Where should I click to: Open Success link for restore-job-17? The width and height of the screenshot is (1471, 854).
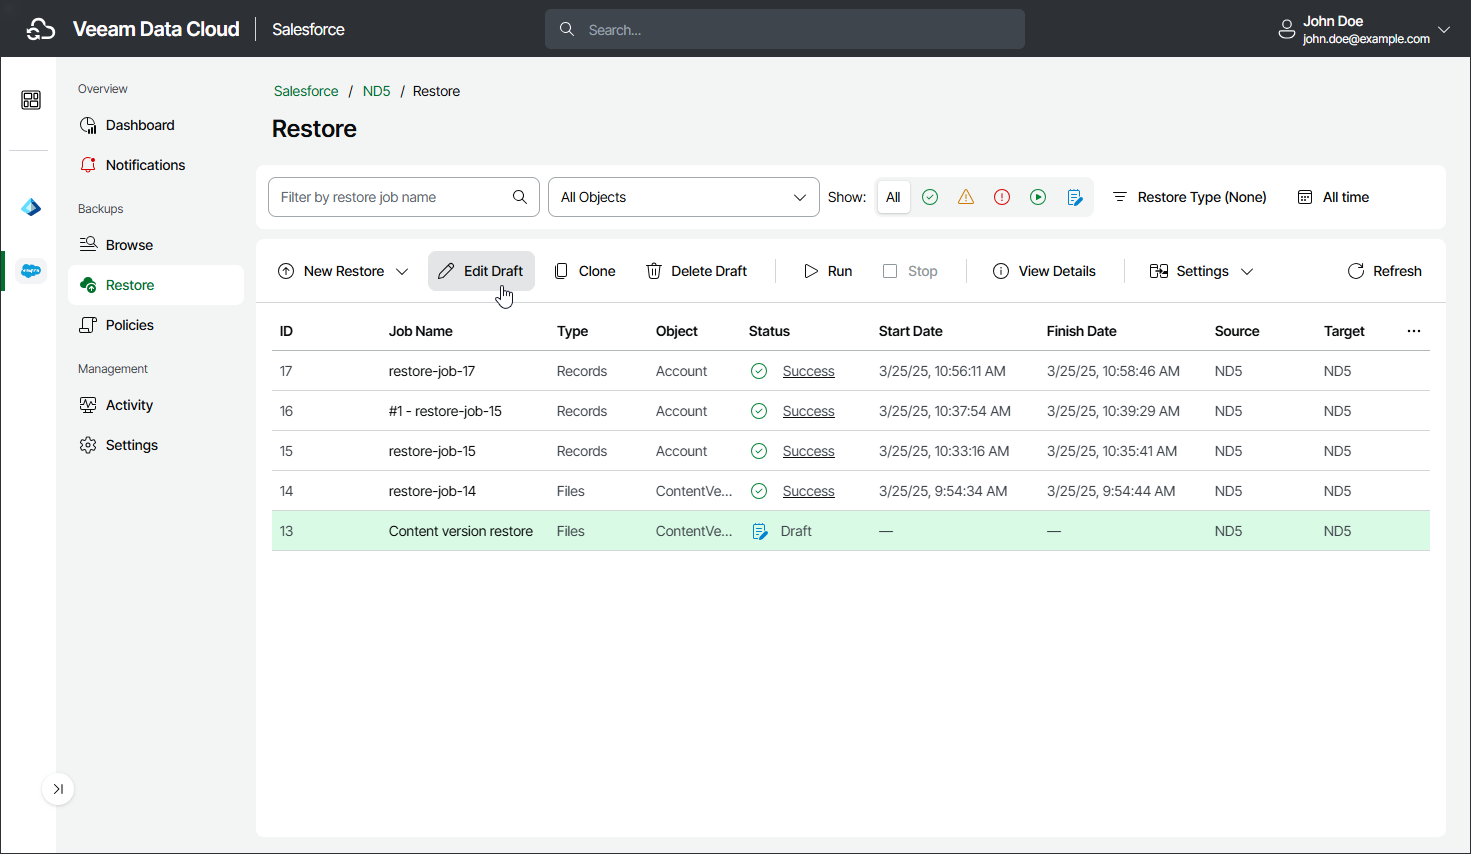pyautogui.click(x=808, y=371)
